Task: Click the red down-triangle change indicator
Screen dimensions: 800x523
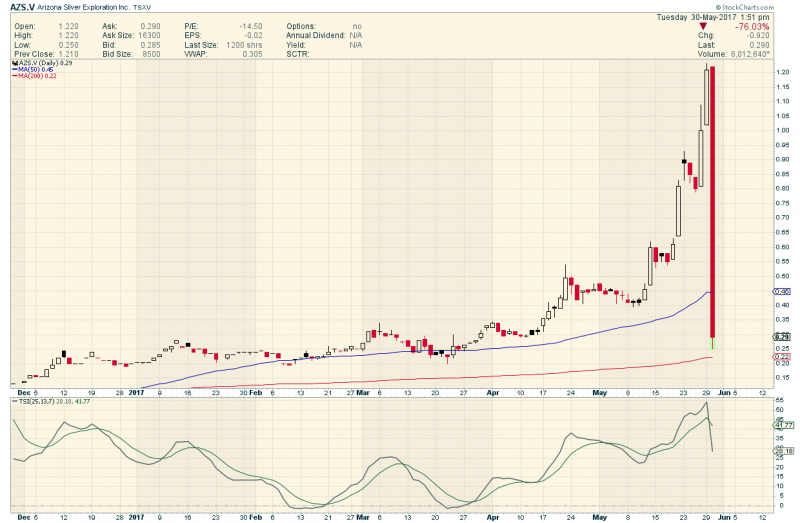Action: (x=703, y=26)
